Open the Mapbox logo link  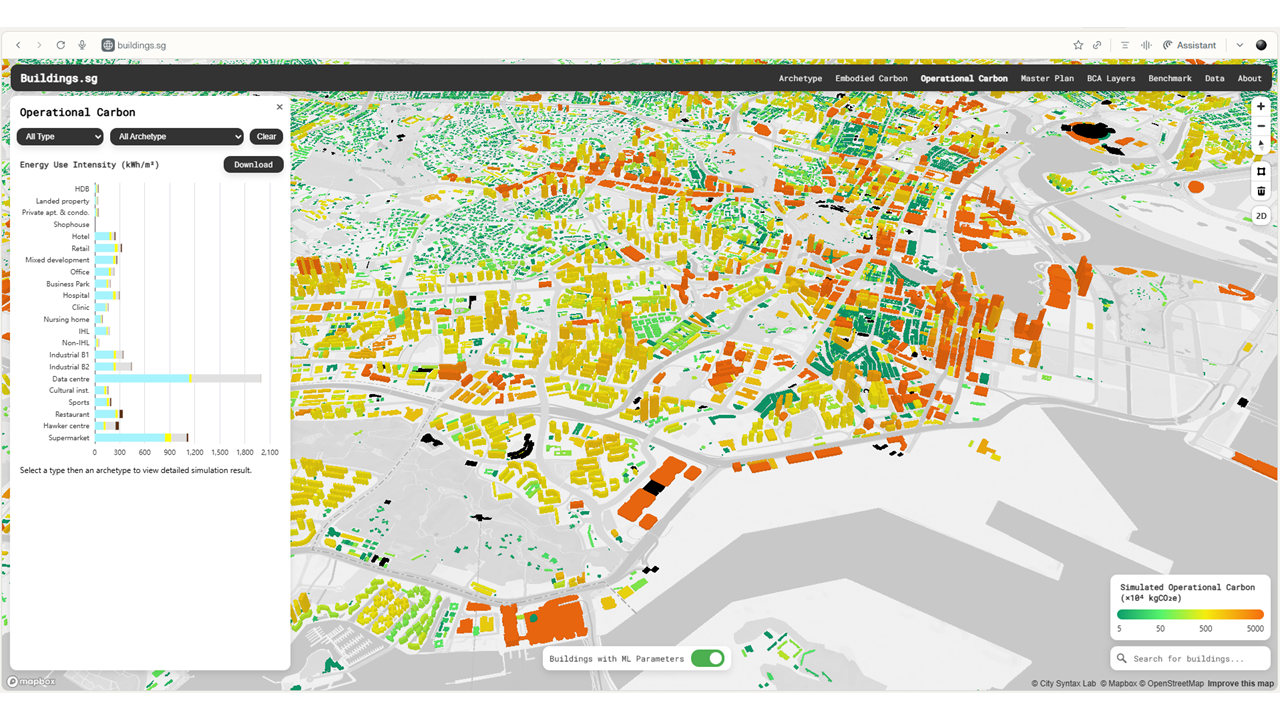point(31,682)
